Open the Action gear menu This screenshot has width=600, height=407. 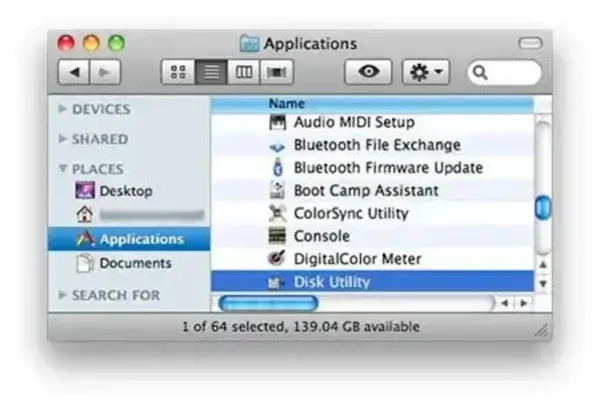(426, 72)
